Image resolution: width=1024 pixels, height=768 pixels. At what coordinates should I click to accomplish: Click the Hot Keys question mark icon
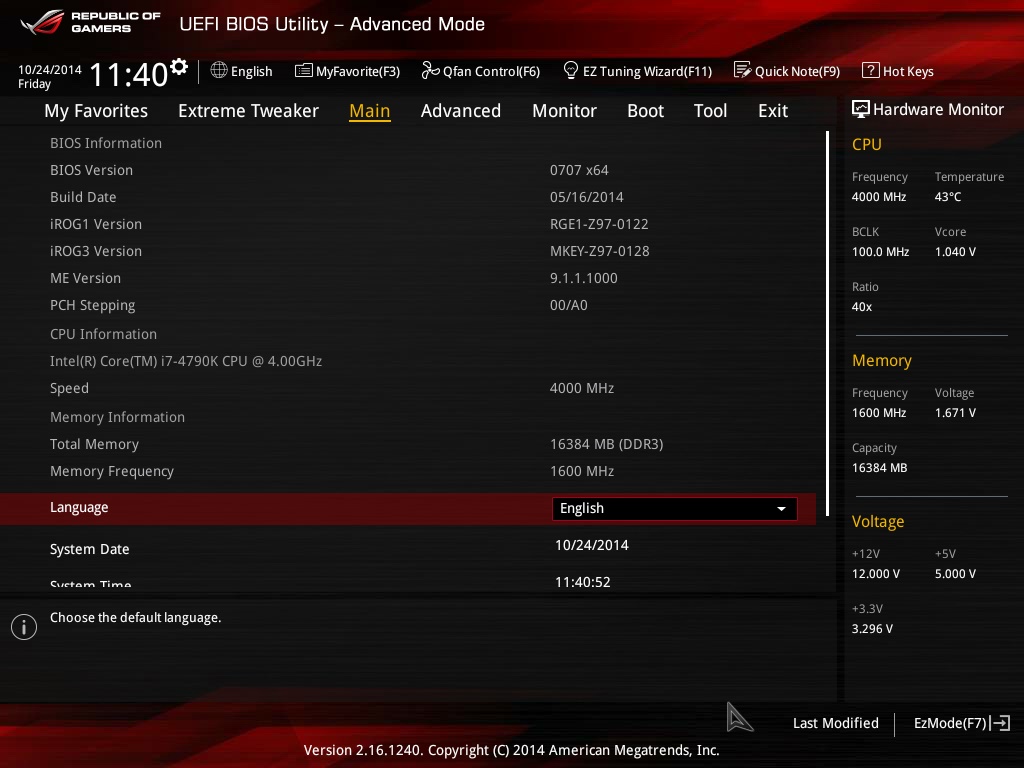pyautogui.click(x=870, y=70)
